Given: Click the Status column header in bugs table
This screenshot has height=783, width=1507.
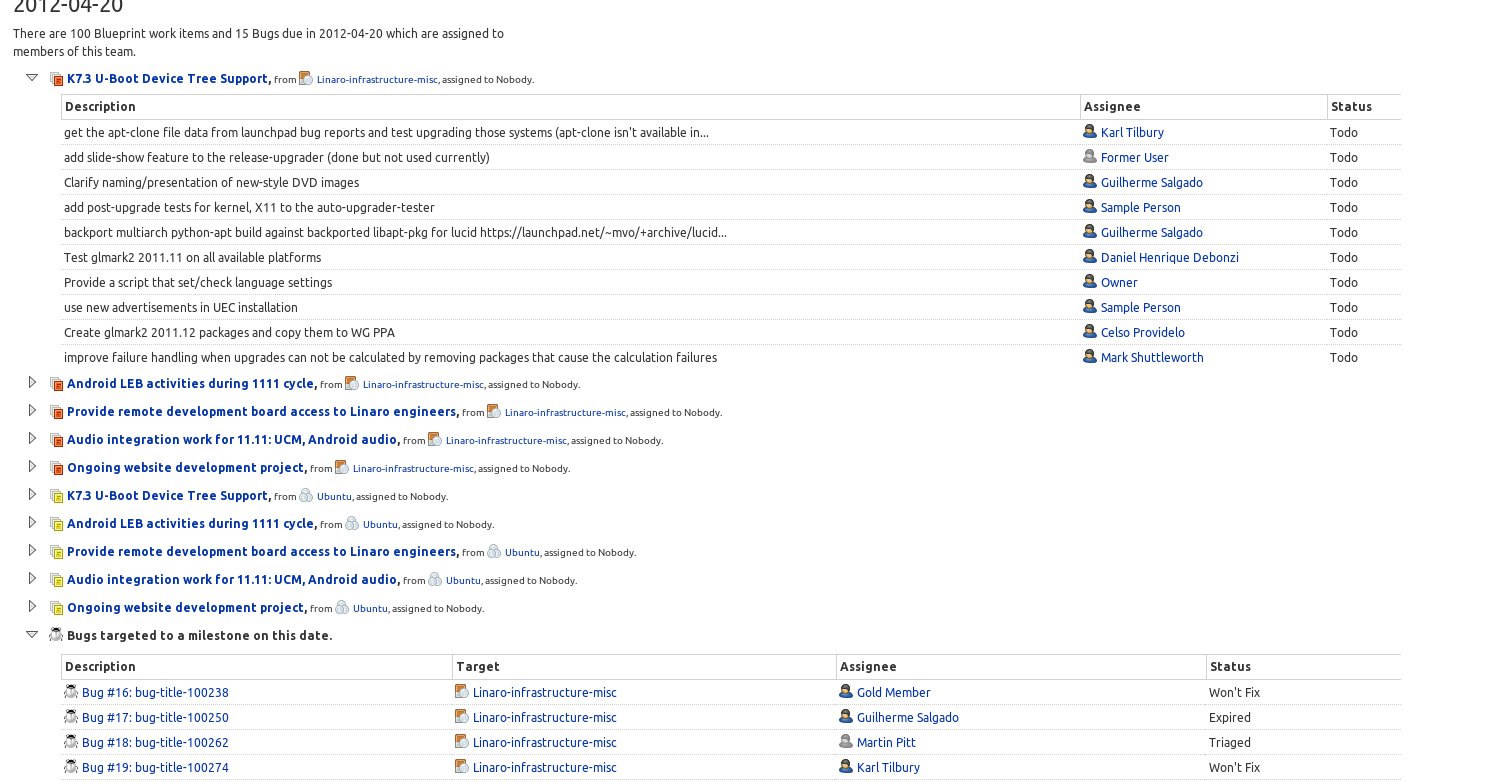Looking at the screenshot, I should pyautogui.click(x=1230, y=666).
